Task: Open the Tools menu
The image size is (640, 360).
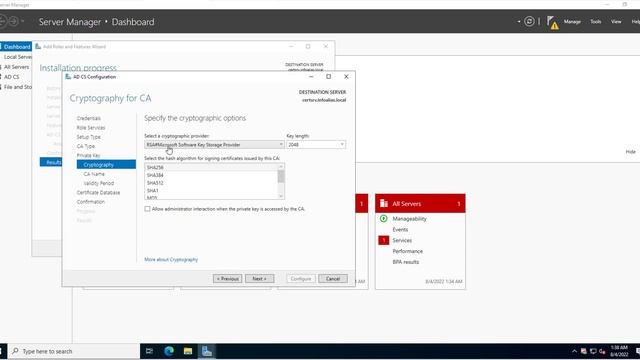Action: point(596,22)
